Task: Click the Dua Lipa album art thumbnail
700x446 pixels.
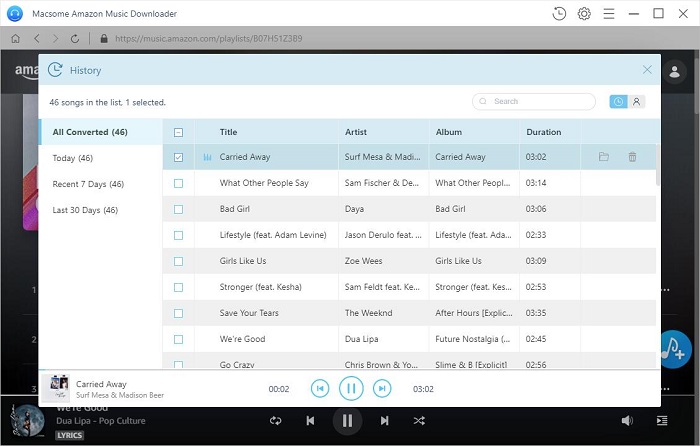Action: 28,421
